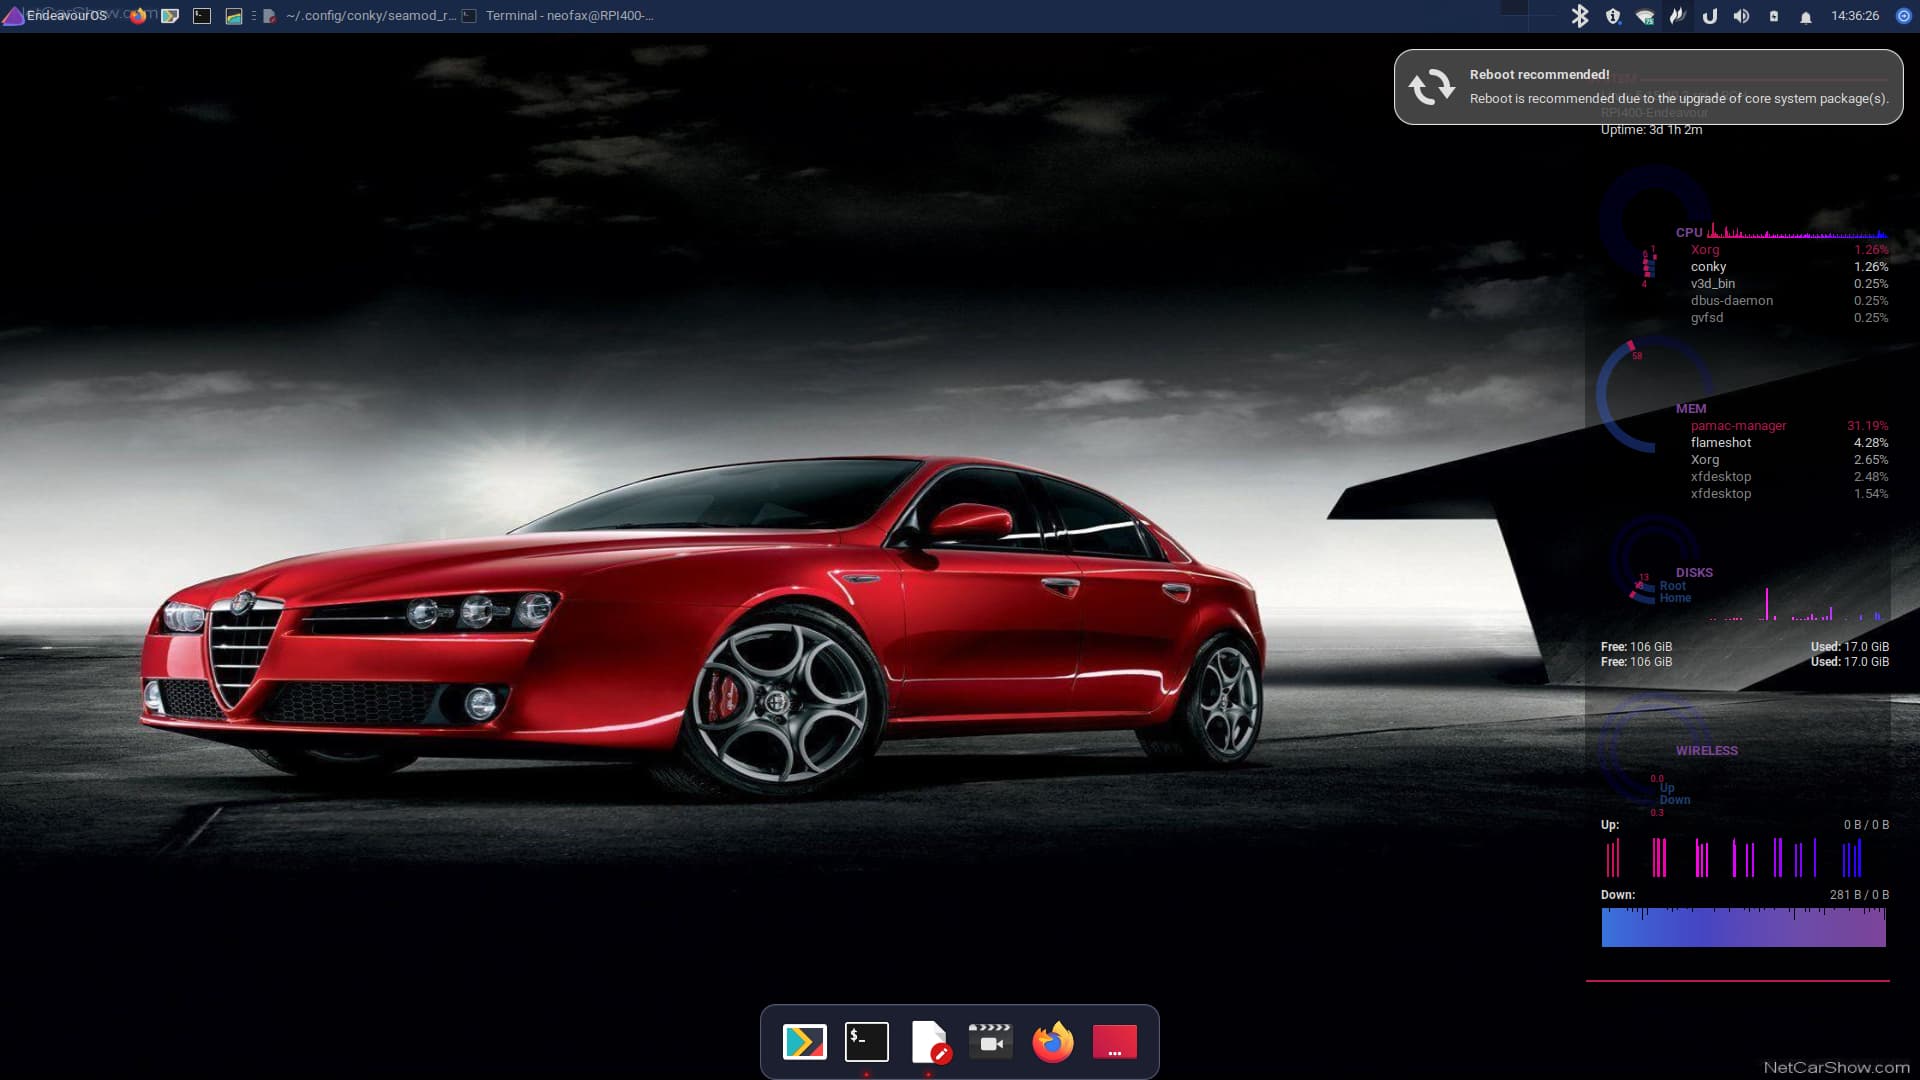This screenshot has width=1920, height=1080.
Task: Click the WIRELESS heading in the Conky widget
Action: tap(1707, 751)
